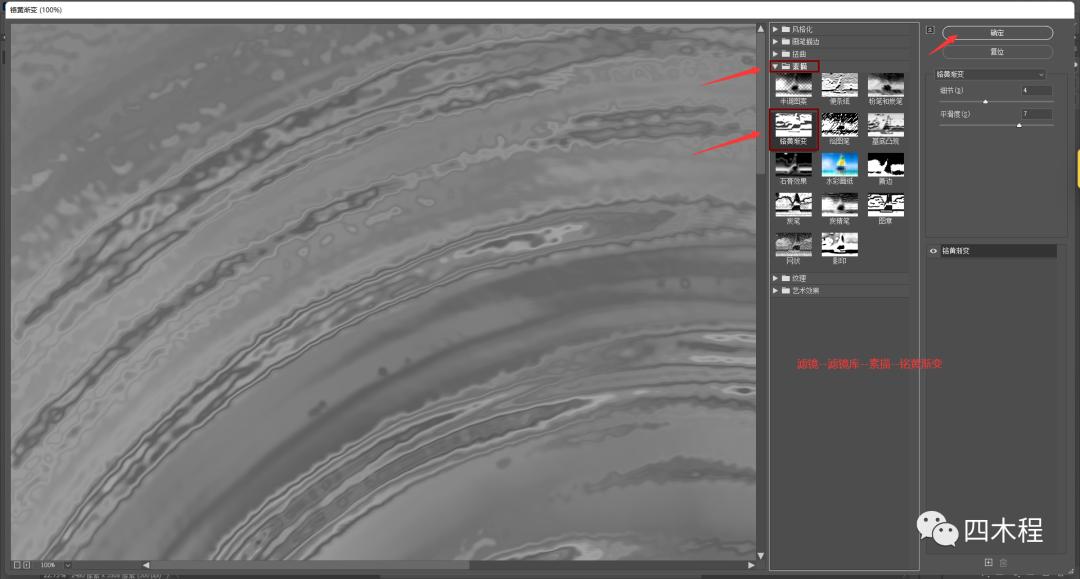The height and width of the screenshot is (579, 1080).
Task: Expand the 纹理 texture folder
Action: point(775,278)
